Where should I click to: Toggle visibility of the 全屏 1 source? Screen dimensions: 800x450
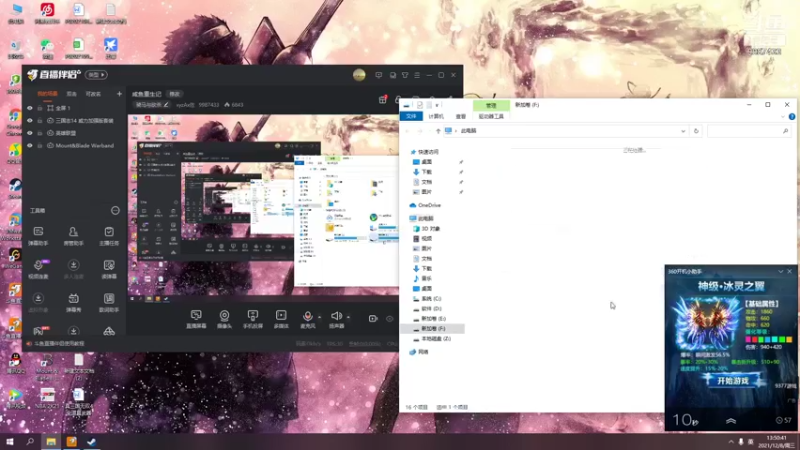pyautogui.click(x=30, y=108)
